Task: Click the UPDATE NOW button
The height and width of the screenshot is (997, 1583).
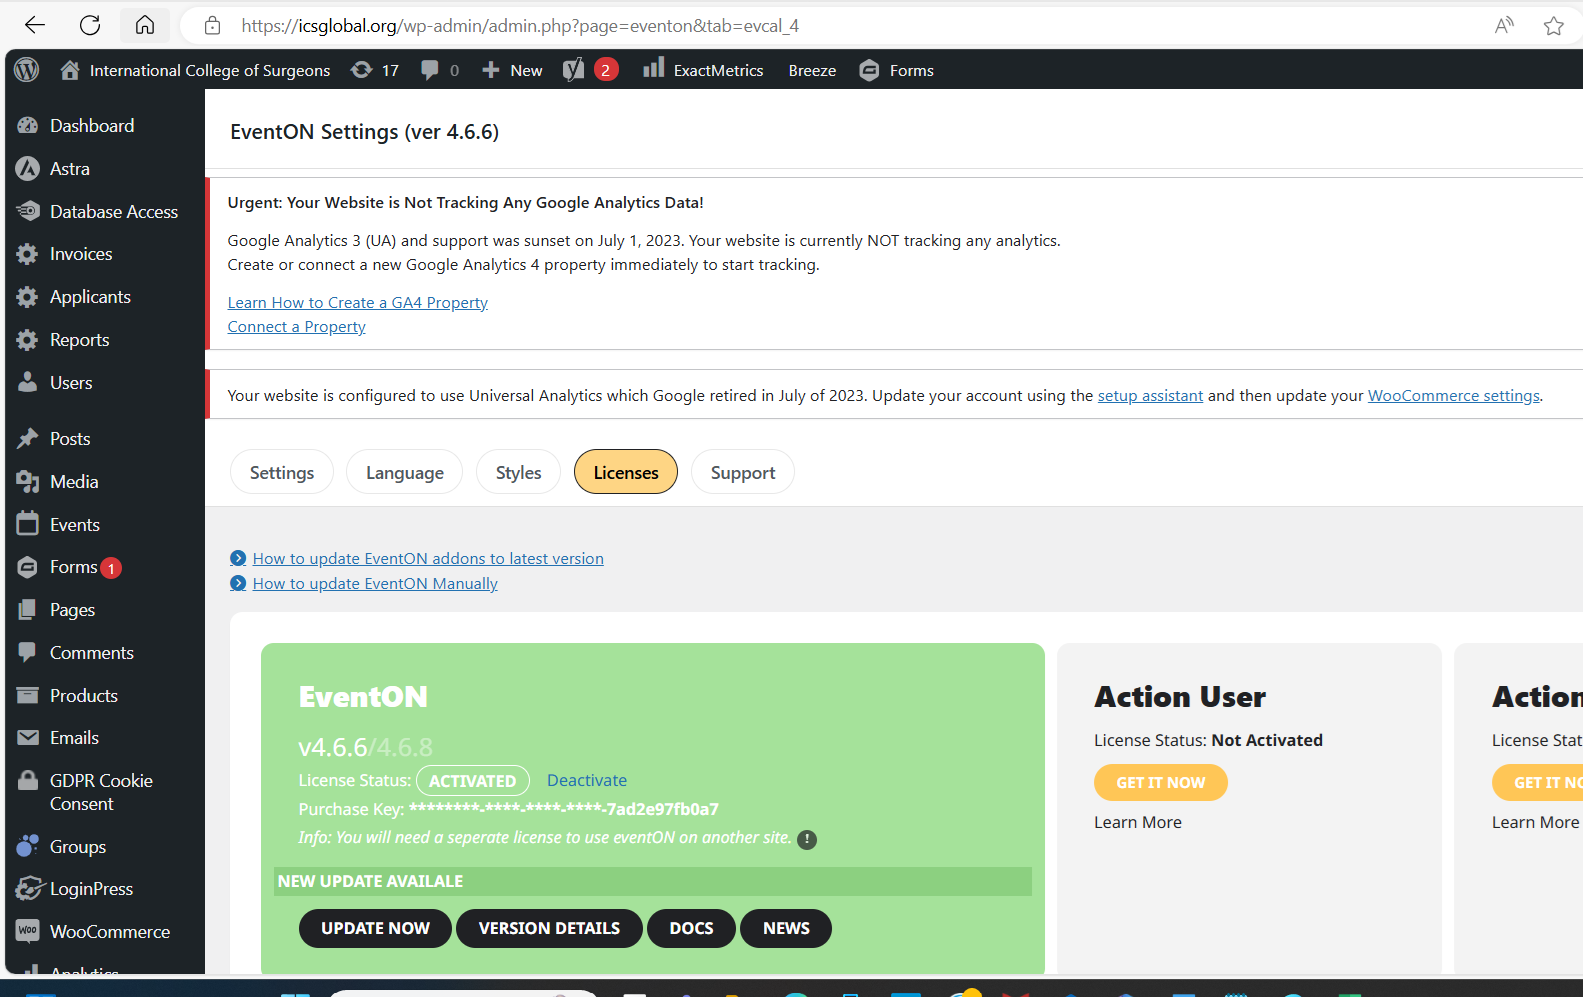Action: (x=375, y=928)
